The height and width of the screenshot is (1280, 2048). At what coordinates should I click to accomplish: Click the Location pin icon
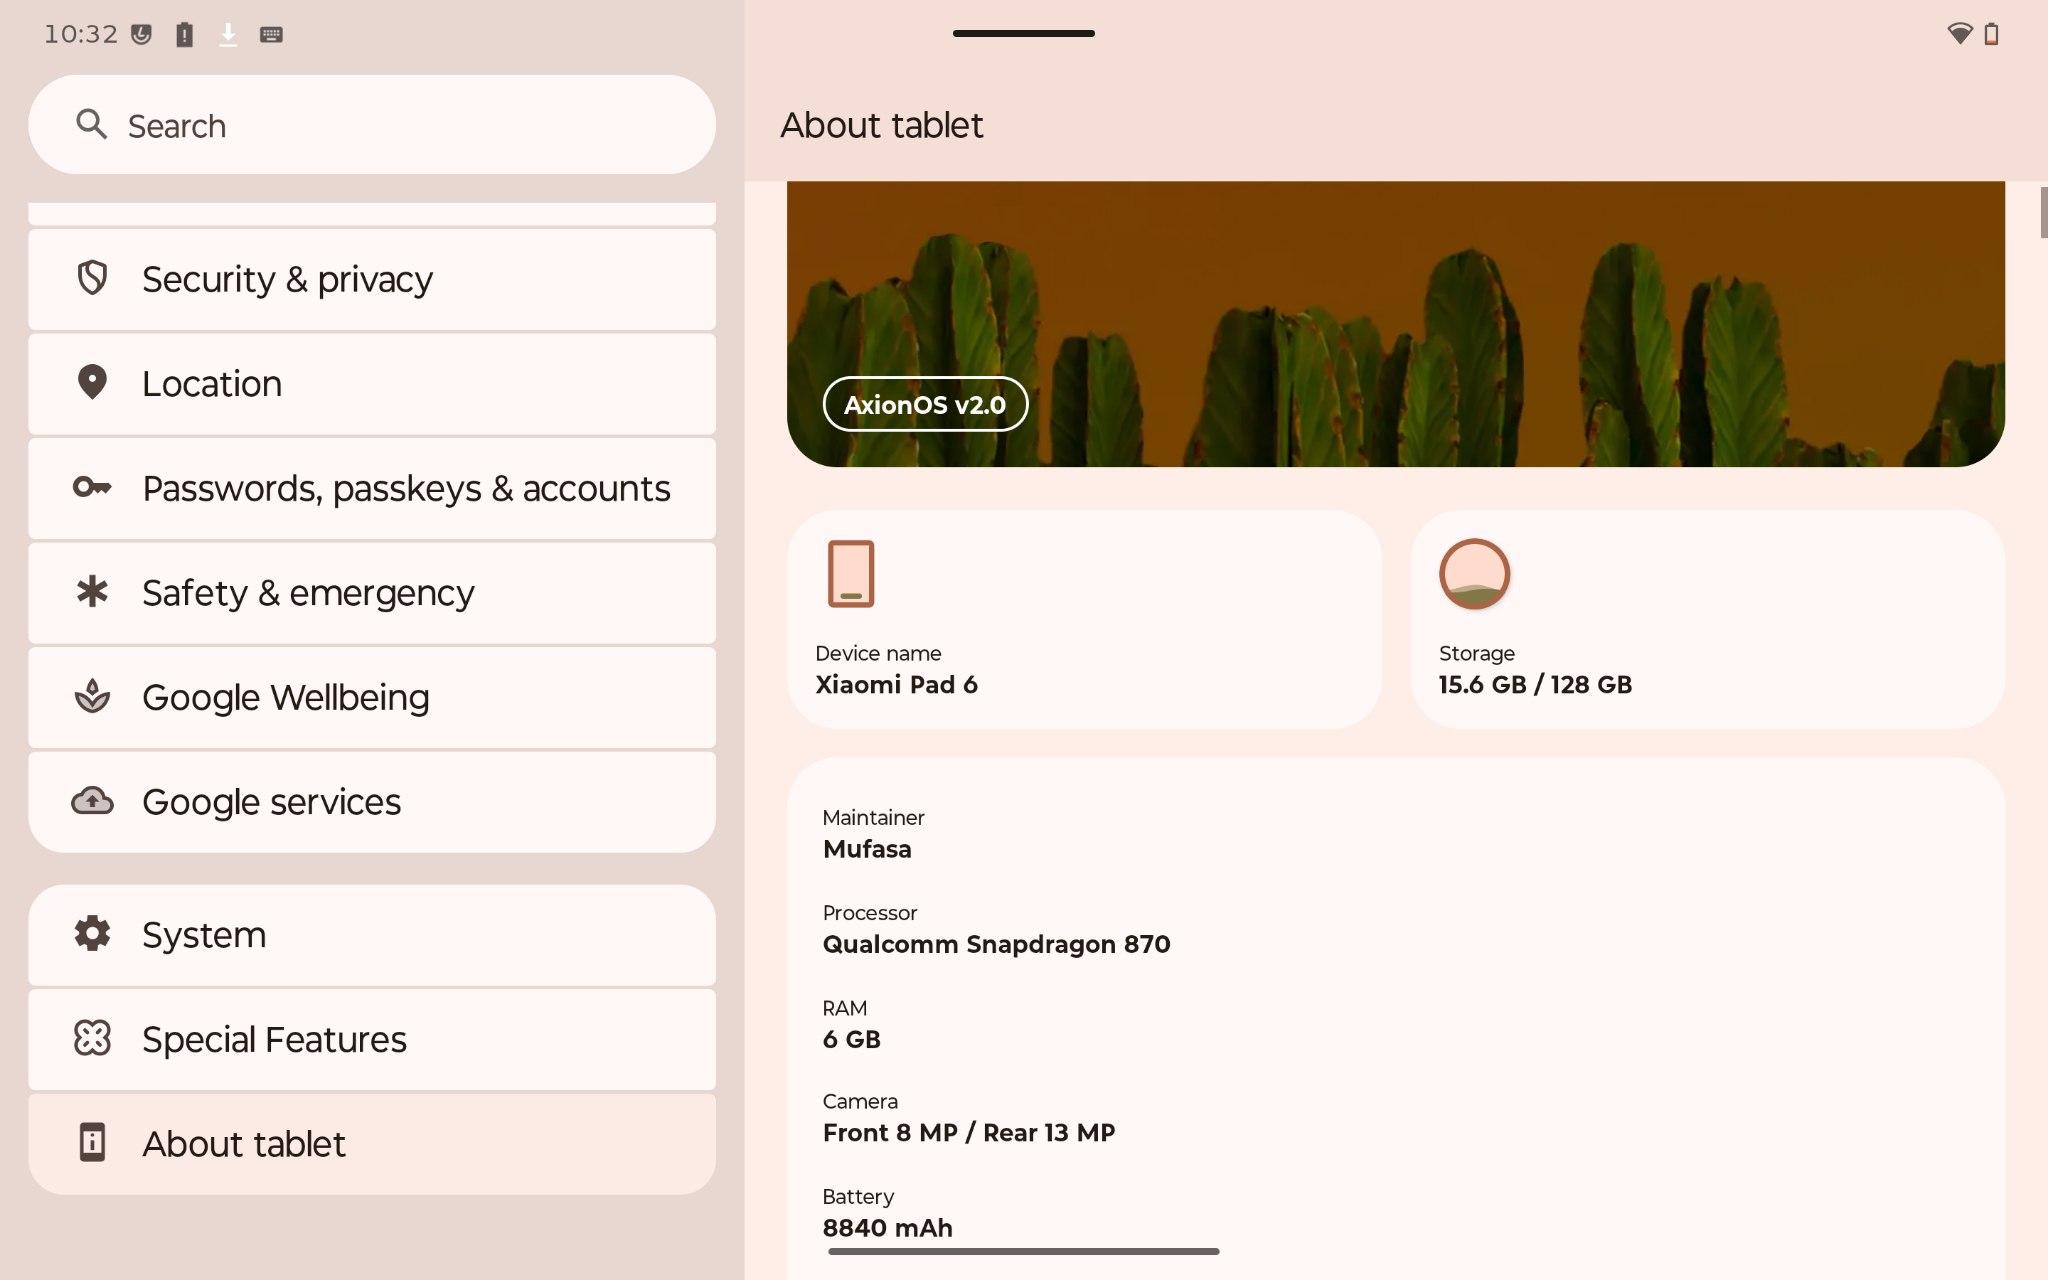tap(92, 382)
